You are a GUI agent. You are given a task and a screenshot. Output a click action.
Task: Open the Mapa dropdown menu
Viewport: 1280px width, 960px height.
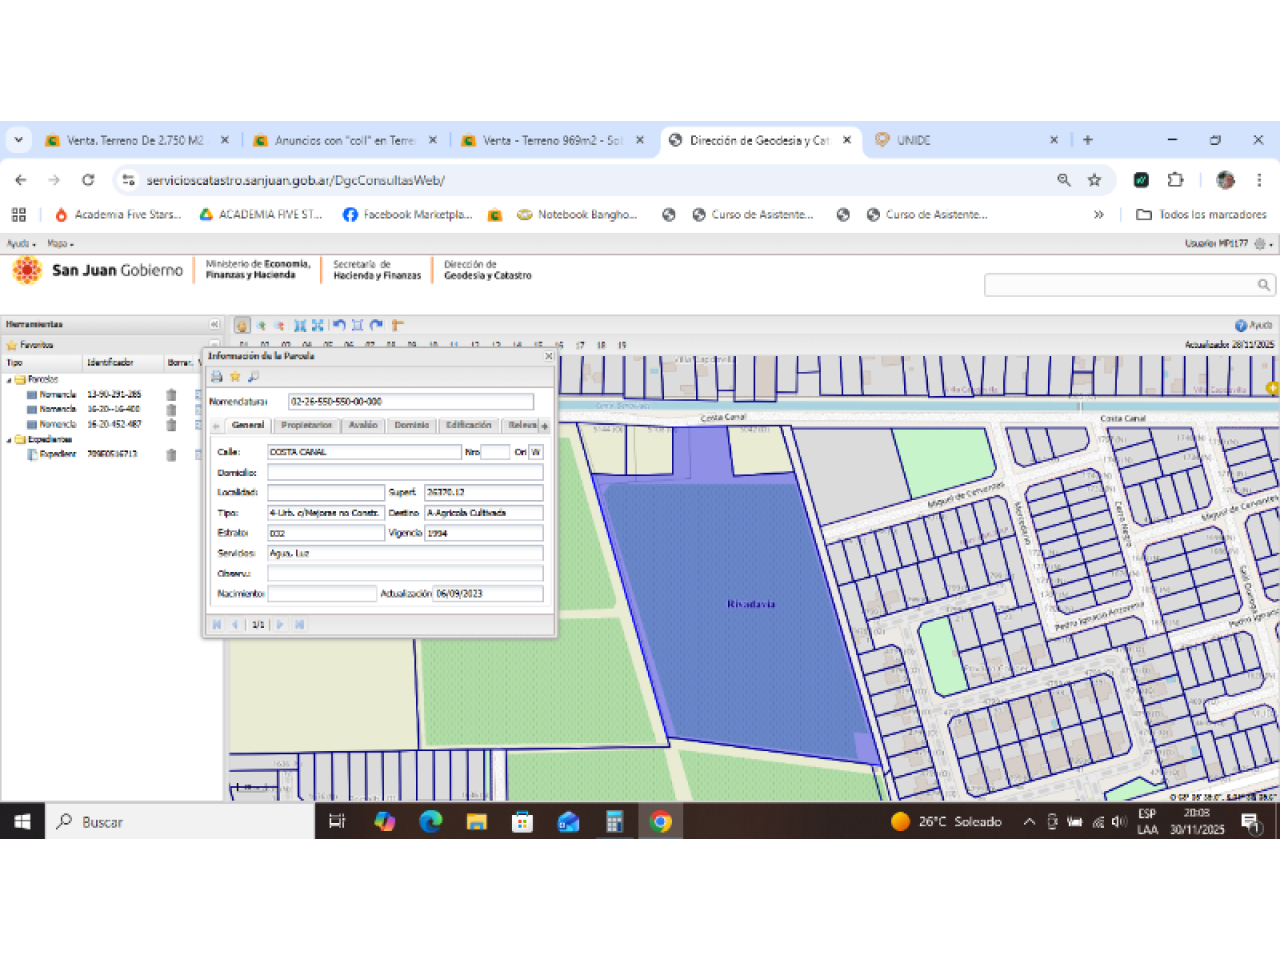pyautogui.click(x=60, y=244)
